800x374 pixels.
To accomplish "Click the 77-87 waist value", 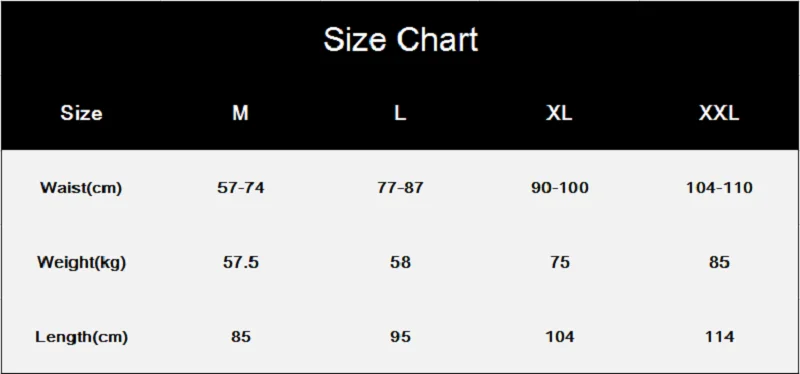I will pos(400,188).
